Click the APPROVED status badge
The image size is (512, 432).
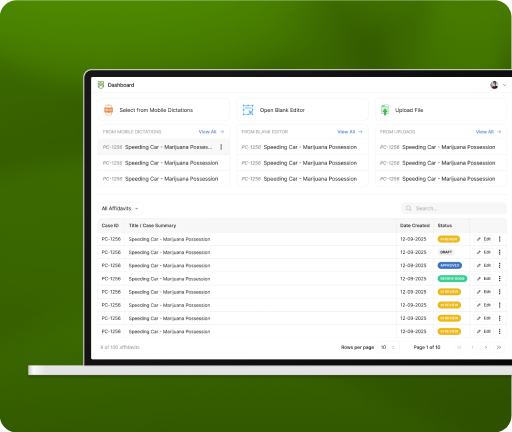point(450,265)
